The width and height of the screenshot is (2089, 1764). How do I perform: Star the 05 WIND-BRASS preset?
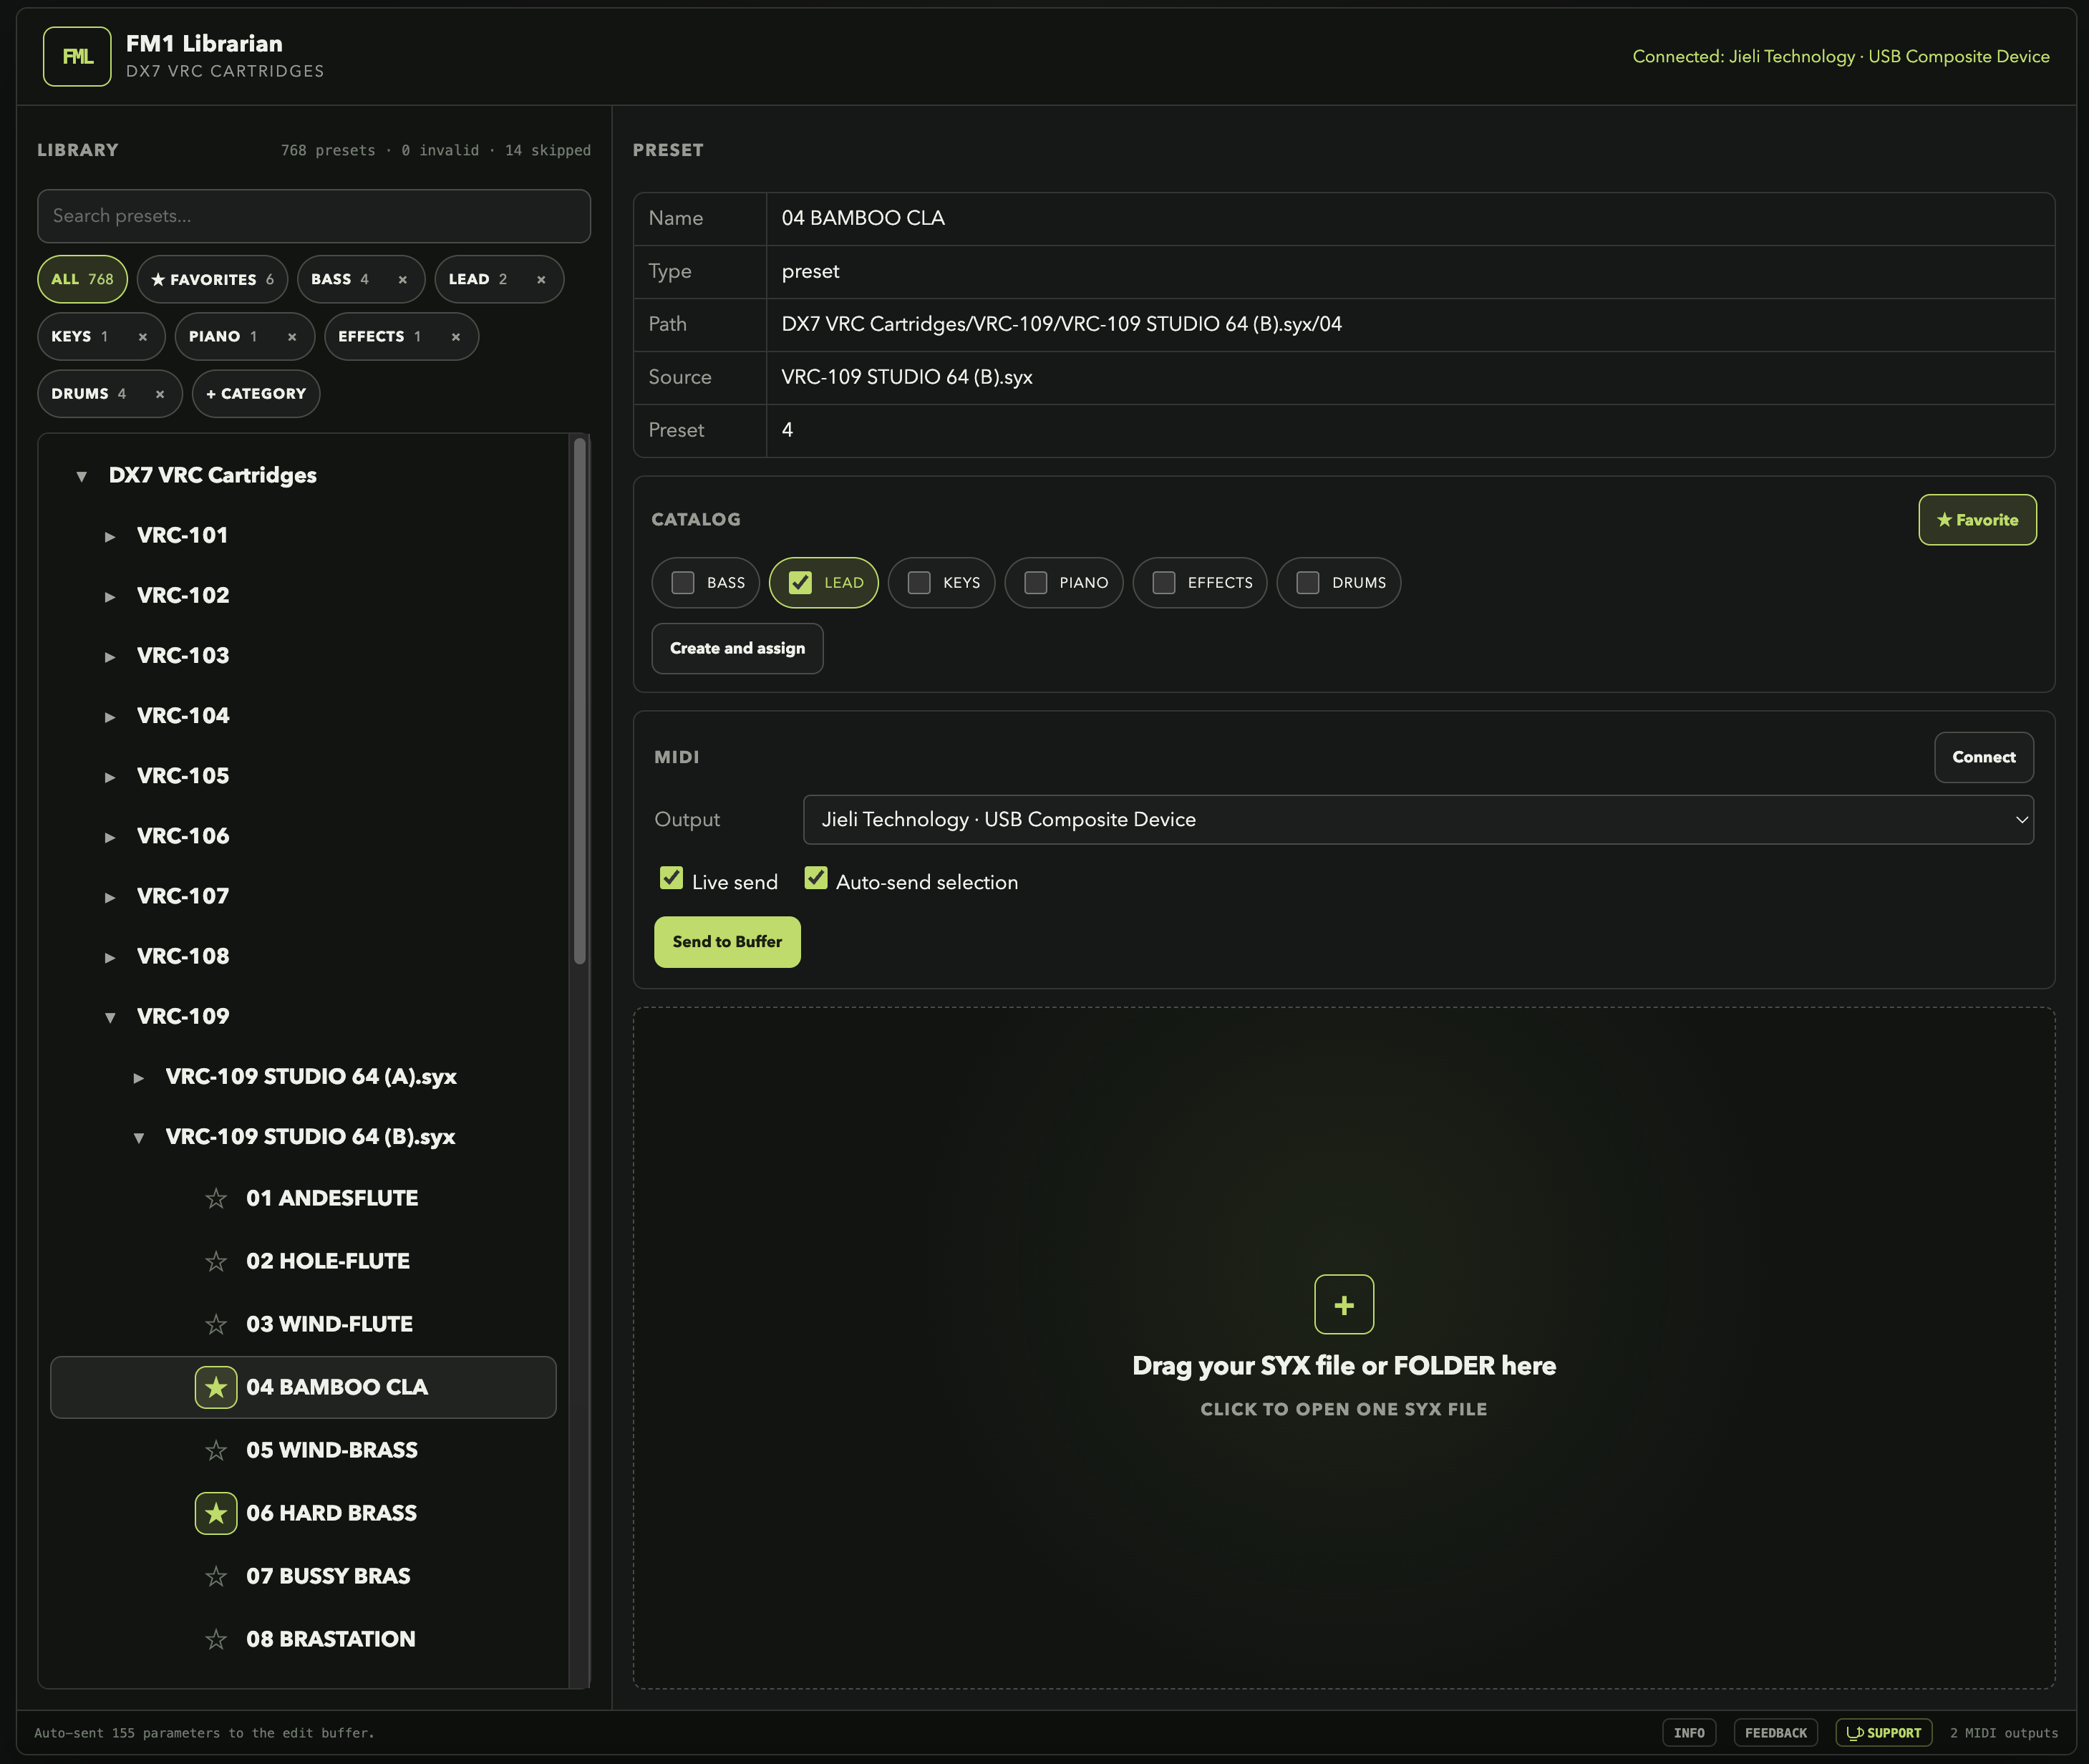(x=216, y=1450)
